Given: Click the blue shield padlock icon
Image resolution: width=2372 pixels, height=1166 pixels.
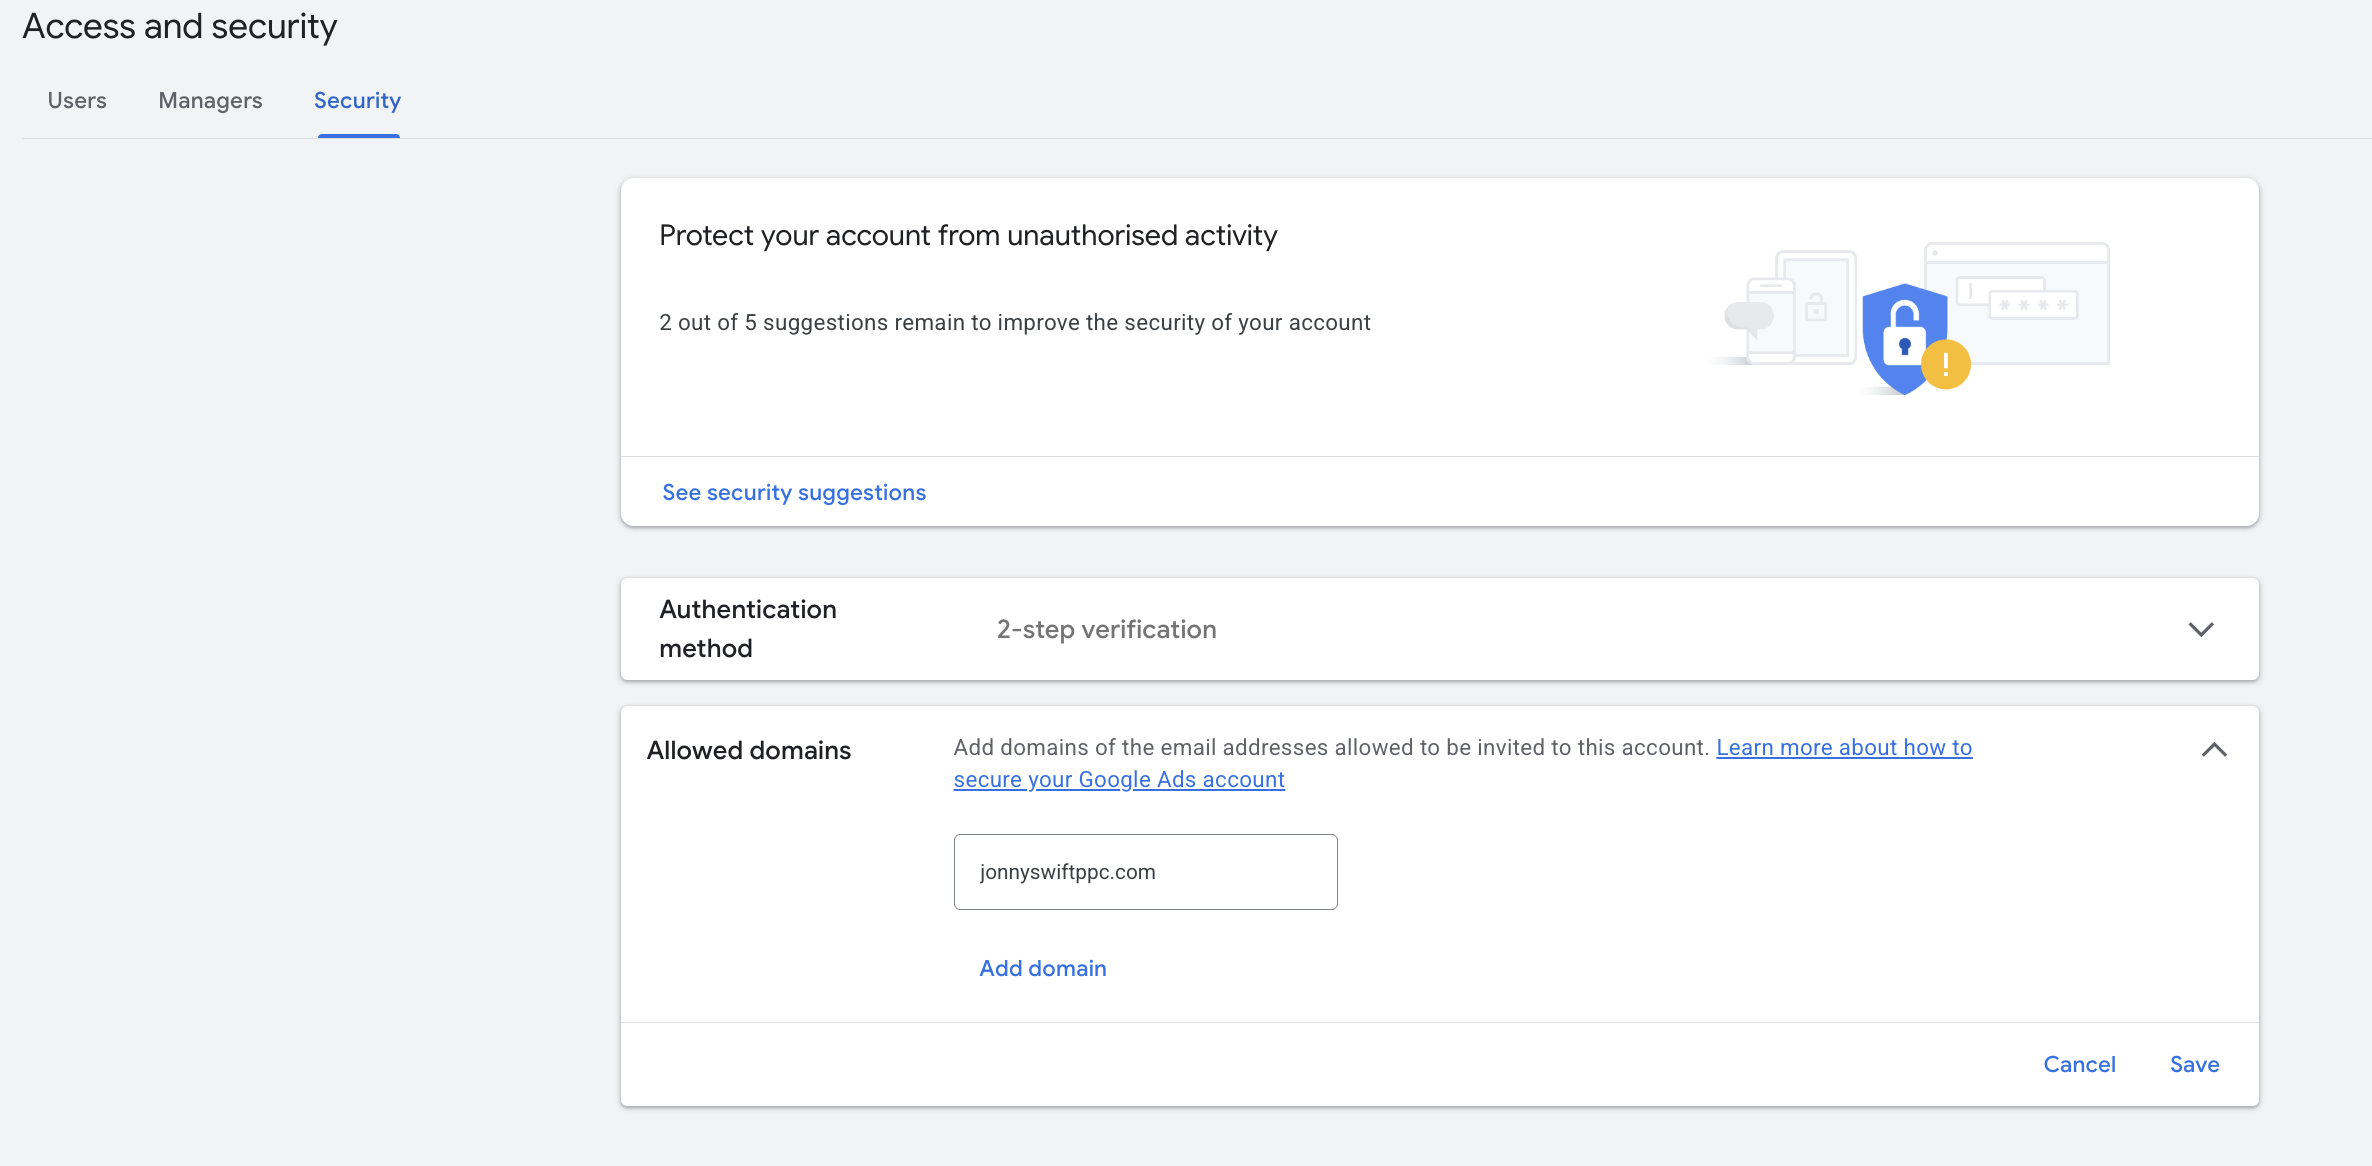Looking at the screenshot, I should [x=1903, y=330].
